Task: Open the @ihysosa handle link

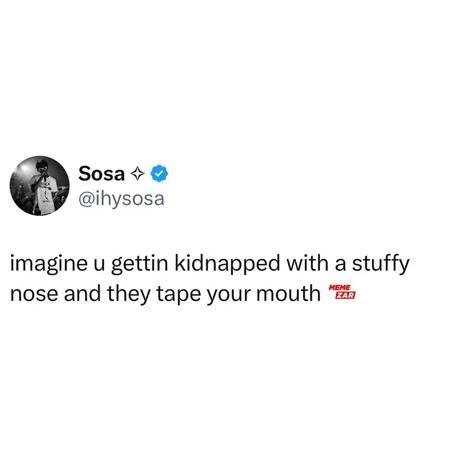Action: coord(121,199)
